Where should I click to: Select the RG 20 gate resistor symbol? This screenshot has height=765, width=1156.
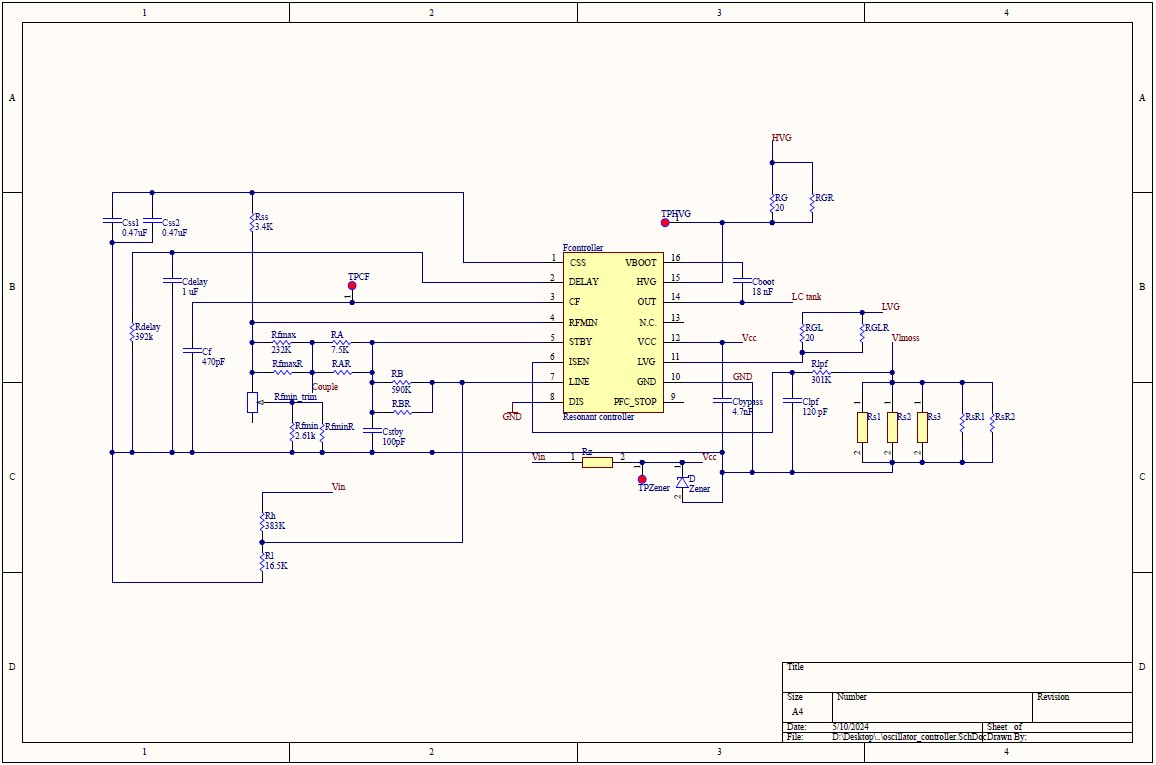pos(774,202)
